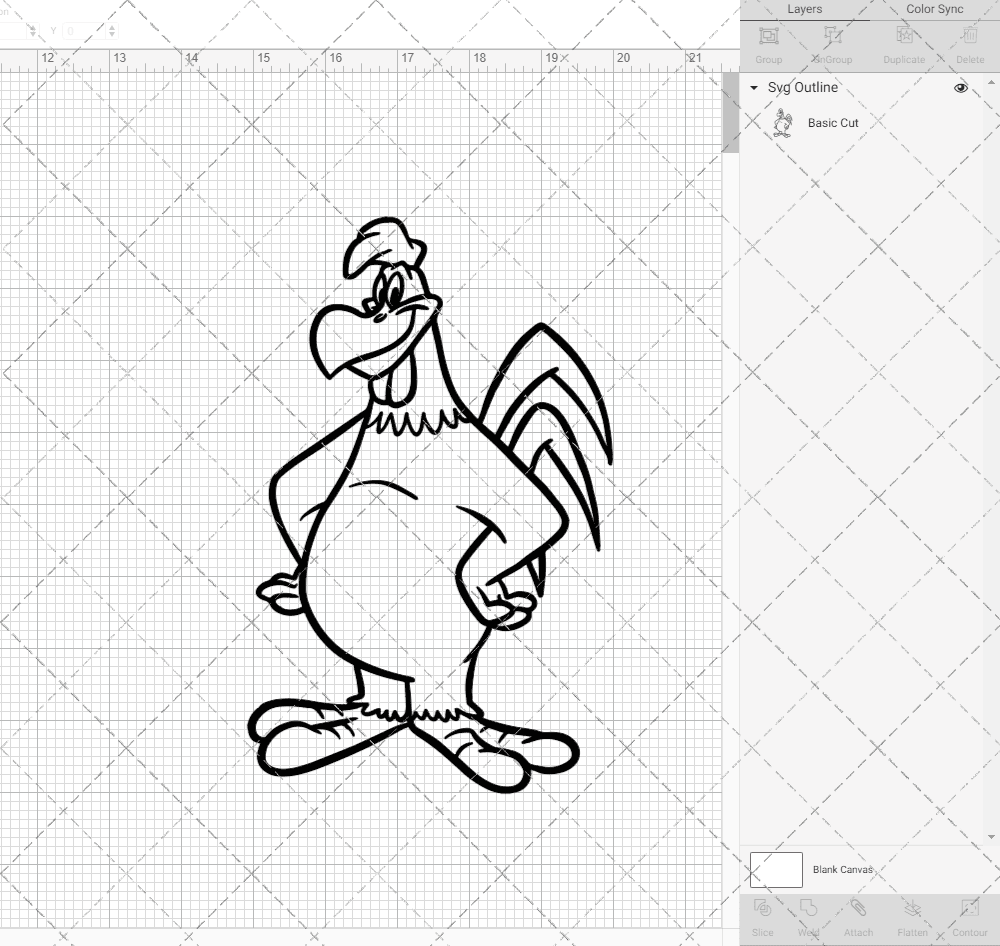This screenshot has width=1000, height=946.
Task: Click the Y position stepper arrows
Action: click(x=112, y=31)
